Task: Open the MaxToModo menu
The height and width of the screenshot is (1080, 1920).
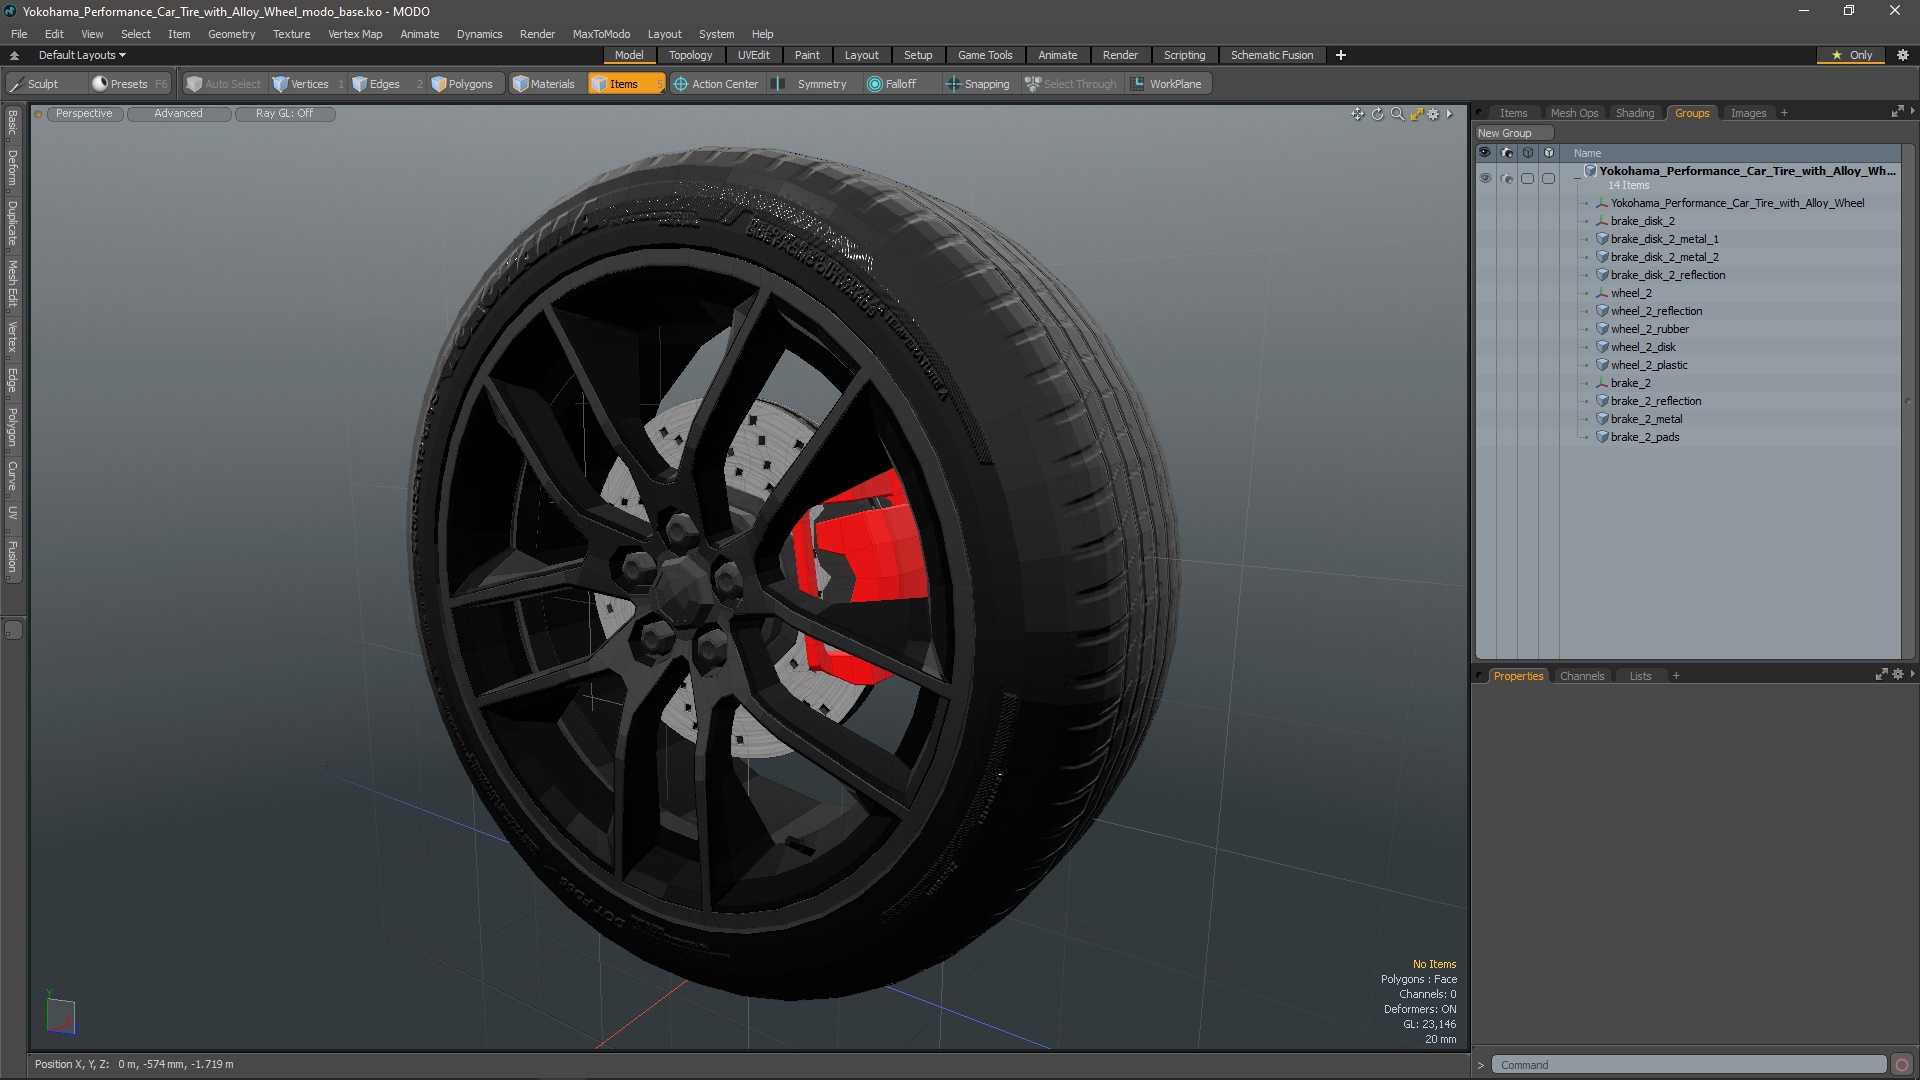Action: click(601, 34)
